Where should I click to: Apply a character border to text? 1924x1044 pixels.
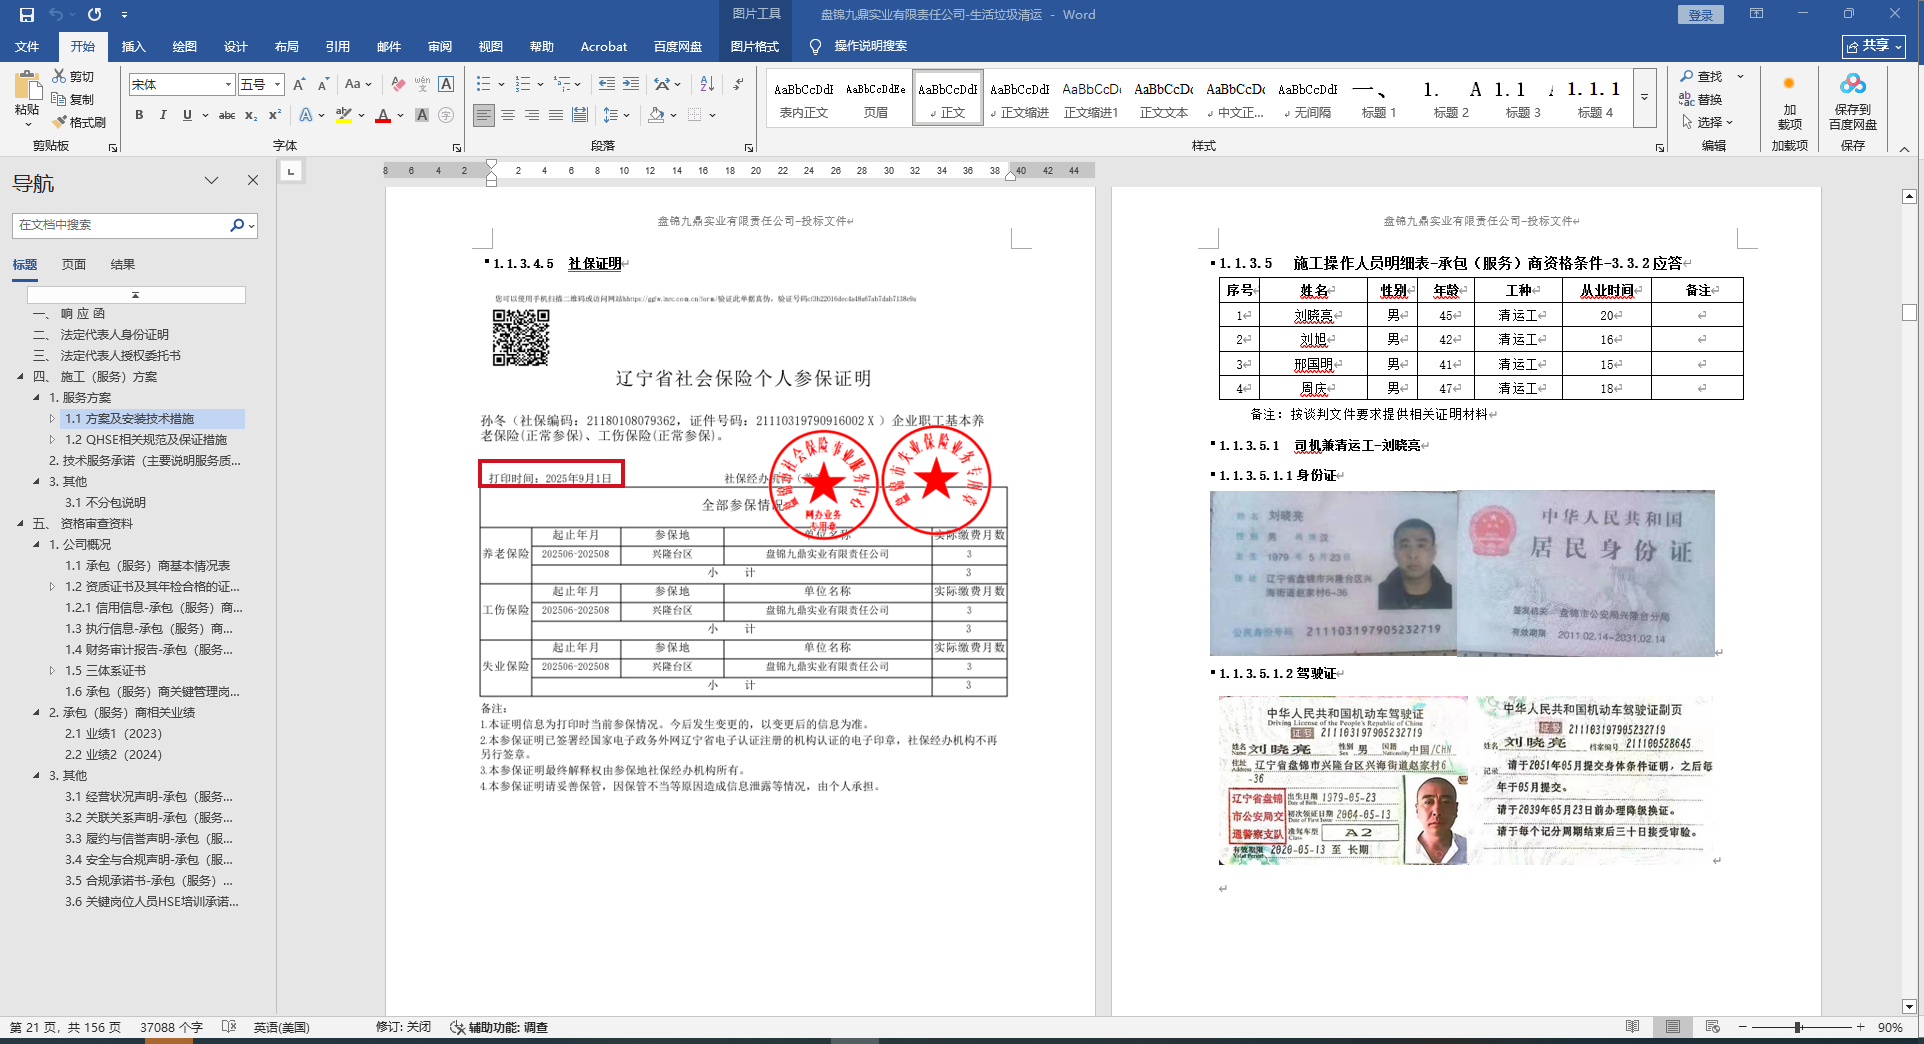pyautogui.click(x=446, y=85)
